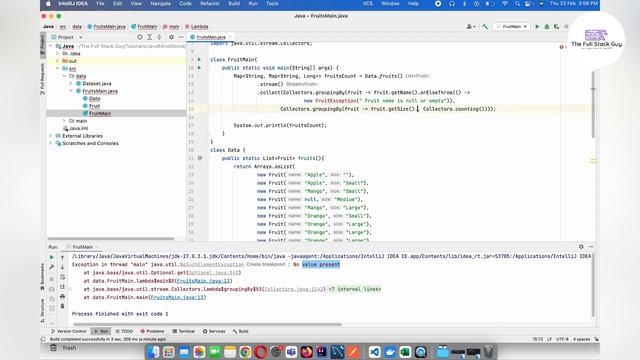Expand Scratches and Consoles node
This screenshot has height=360, width=640.
point(51,143)
